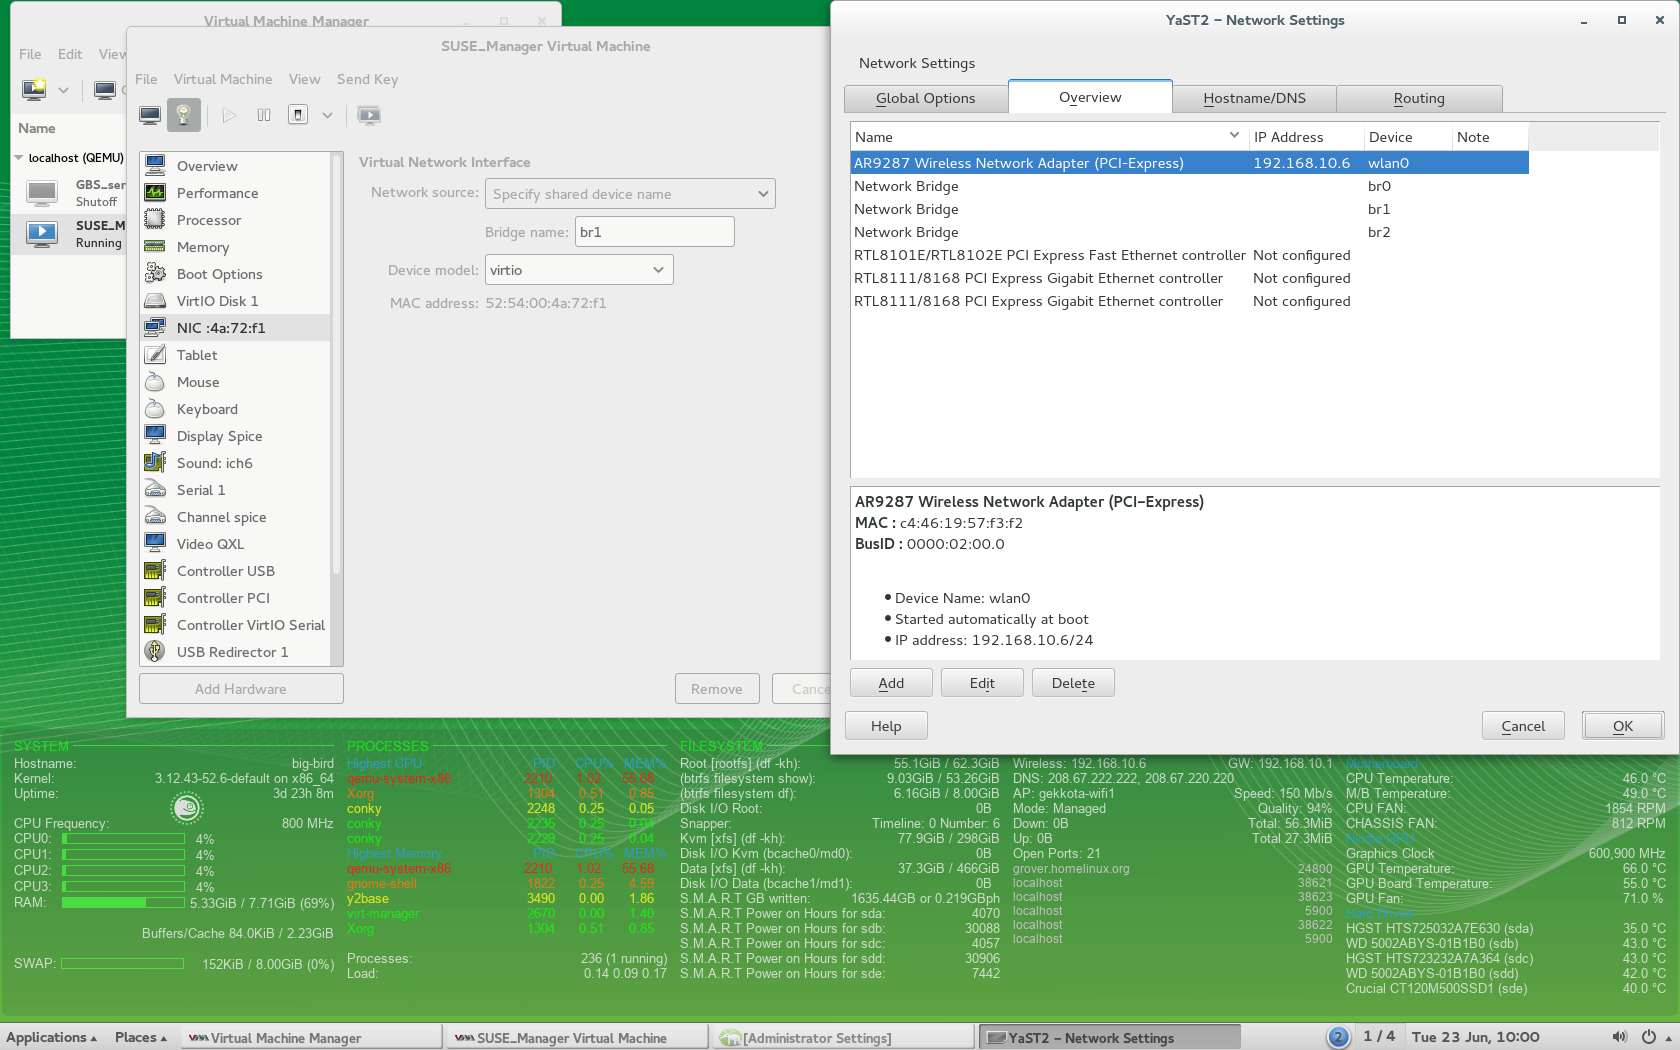Select Serial 1 device
The width and height of the screenshot is (1680, 1050).
pyautogui.click(x=235, y=490)
